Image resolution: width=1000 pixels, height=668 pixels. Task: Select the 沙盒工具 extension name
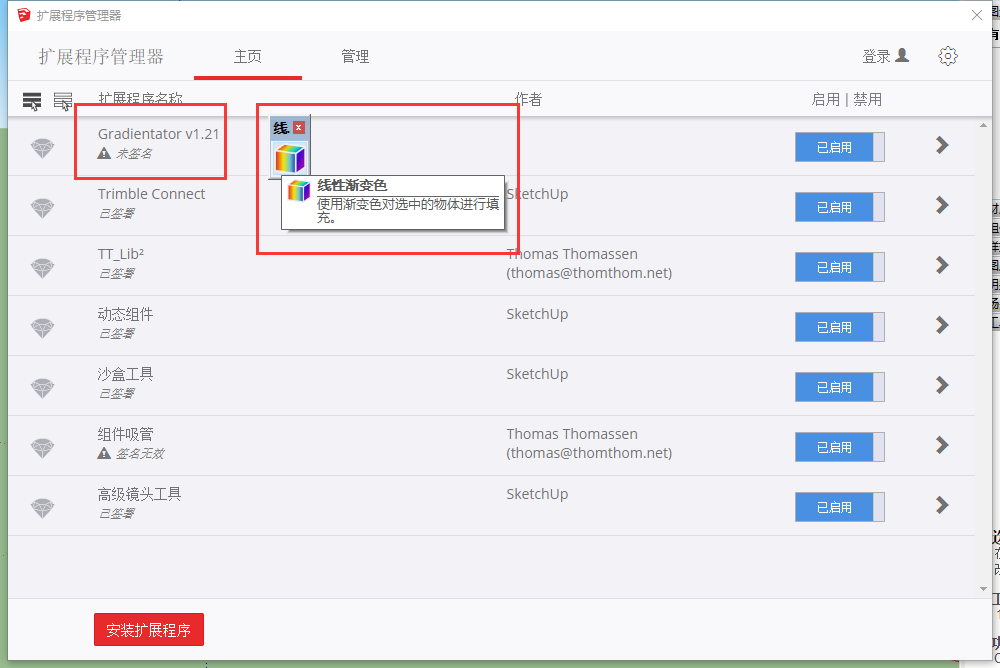click(x=125, y=374)
